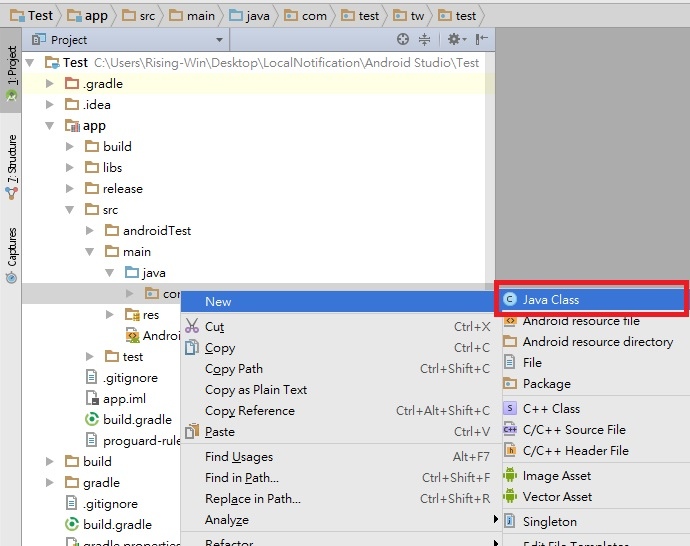Click the java breadcrumb in the navigation bar
Viewport: 690px width, 546px height.
pyautogui.click(x=249, y=16)
